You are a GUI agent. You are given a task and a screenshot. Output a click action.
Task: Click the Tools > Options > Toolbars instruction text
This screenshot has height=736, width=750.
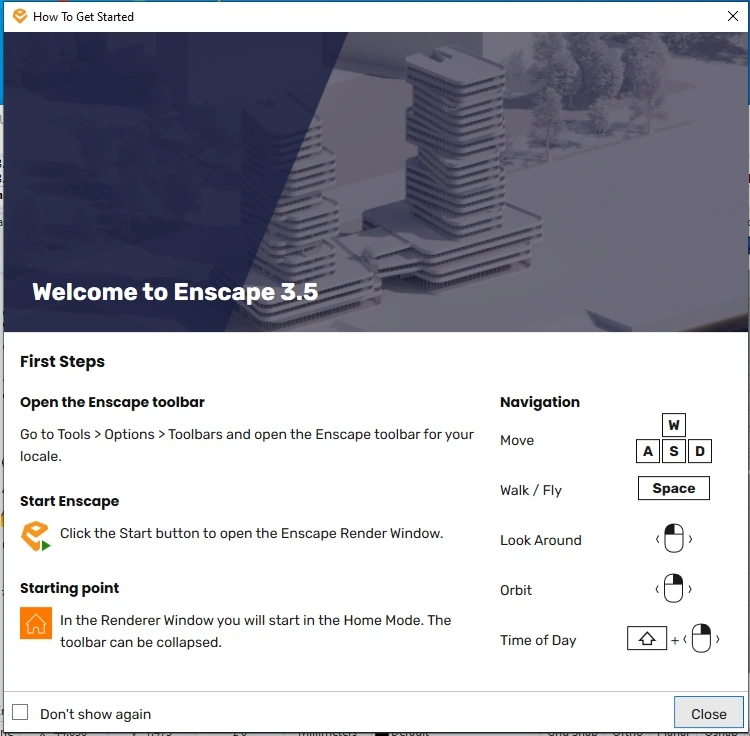(247, 445)
